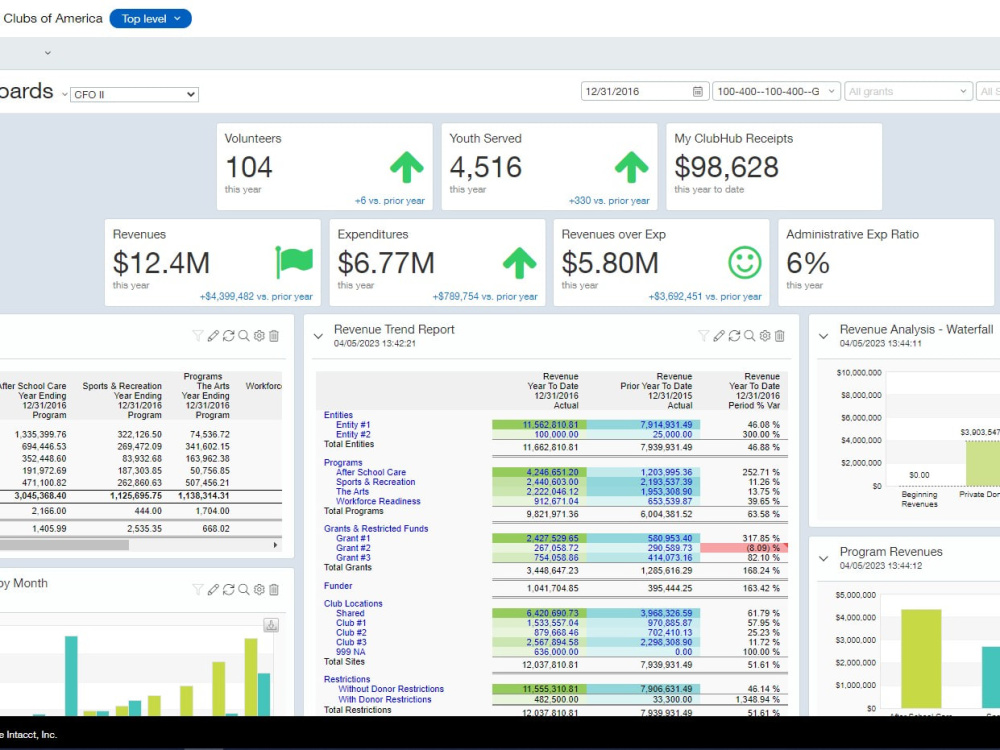The height and width of the screenshot is (750, 1000).
Task: Click the Grants & Restricted Funds heading
Action: coord(376,529)
